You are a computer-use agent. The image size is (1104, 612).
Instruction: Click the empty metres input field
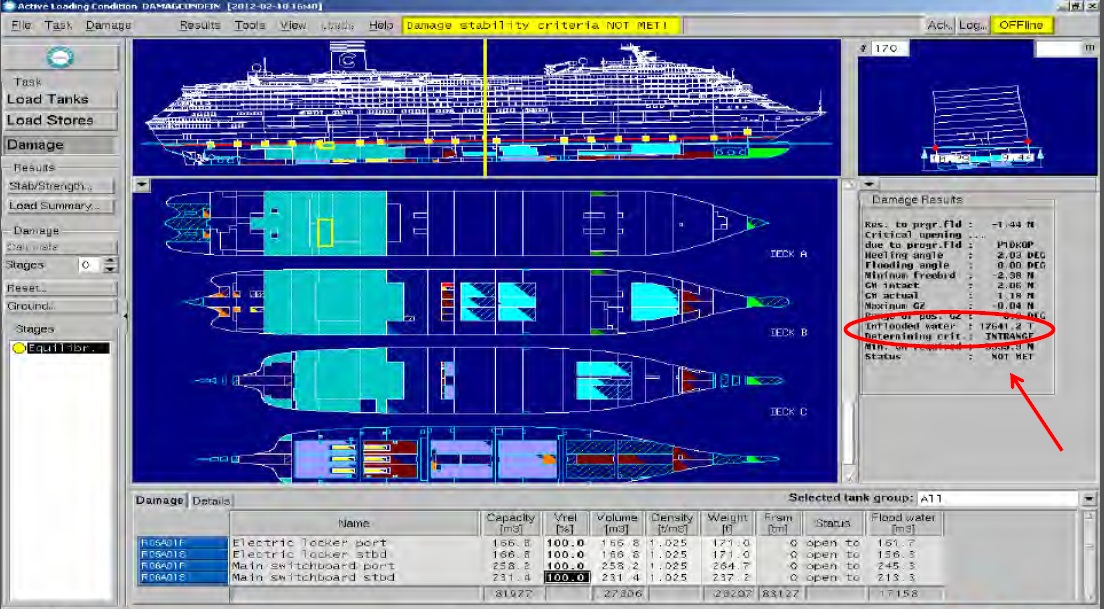(1058, 49)
